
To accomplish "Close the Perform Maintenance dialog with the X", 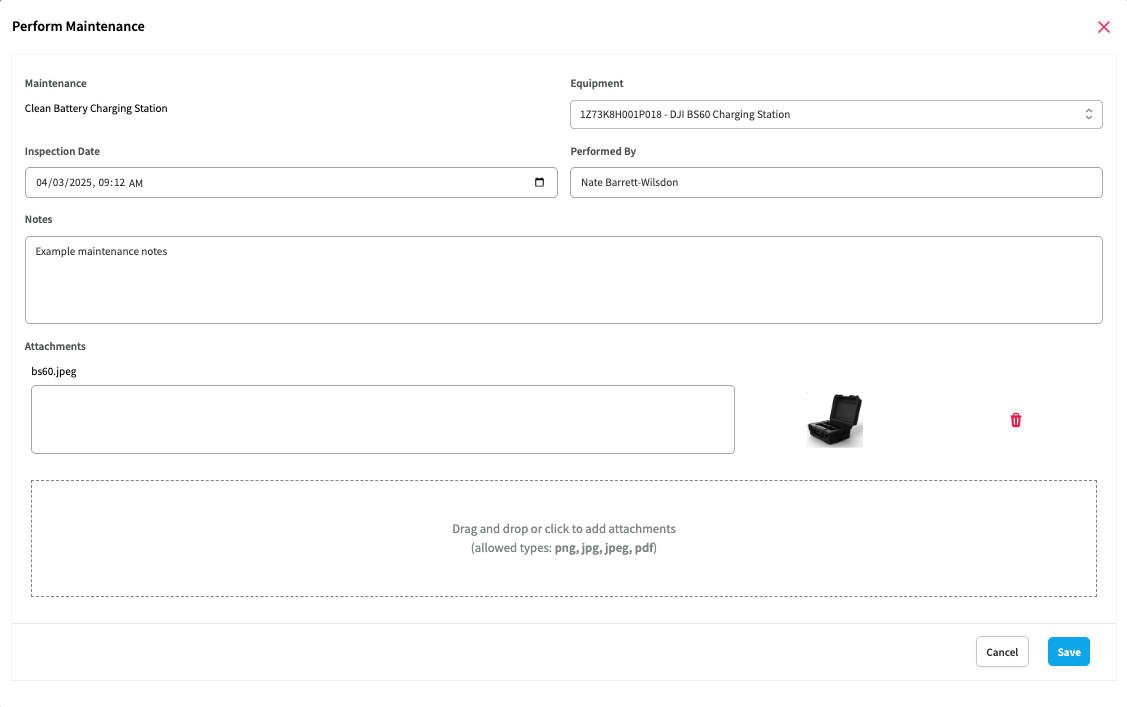I will 1104,27.
